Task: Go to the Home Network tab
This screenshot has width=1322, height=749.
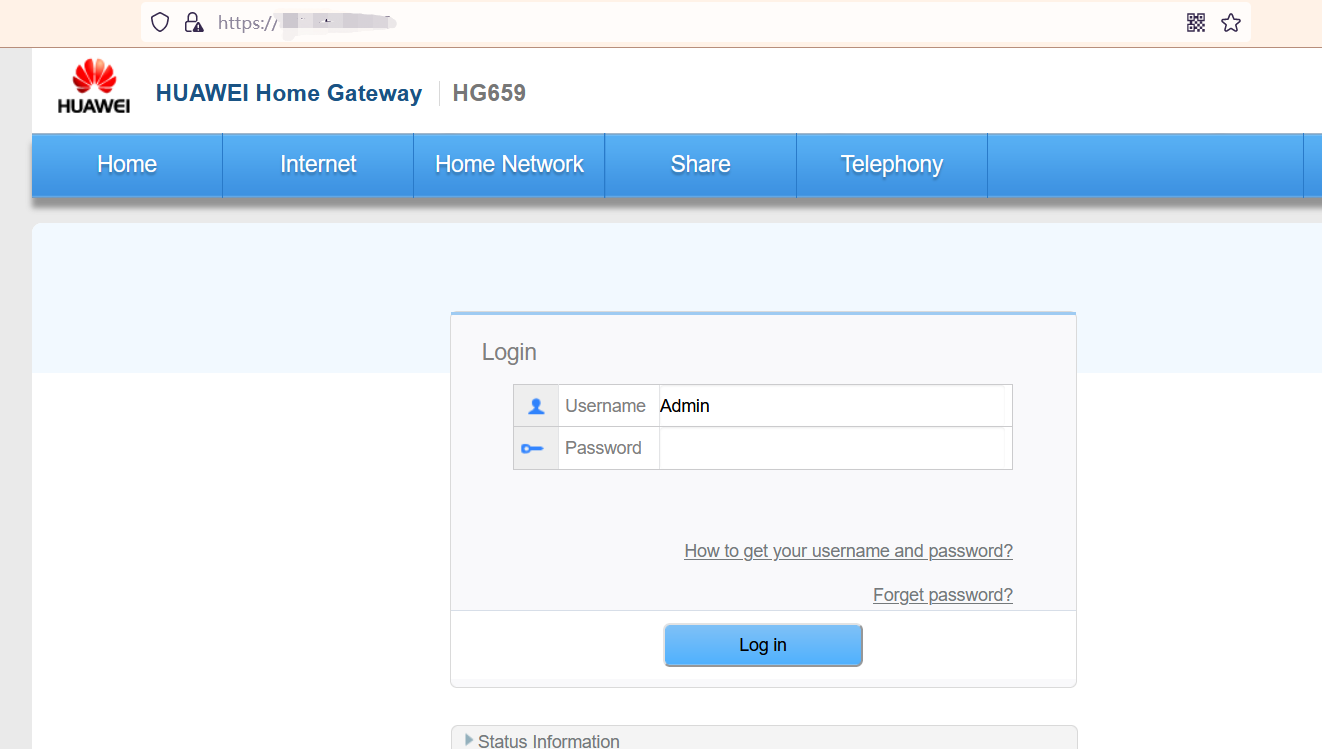Action: (x=509, y=164)
